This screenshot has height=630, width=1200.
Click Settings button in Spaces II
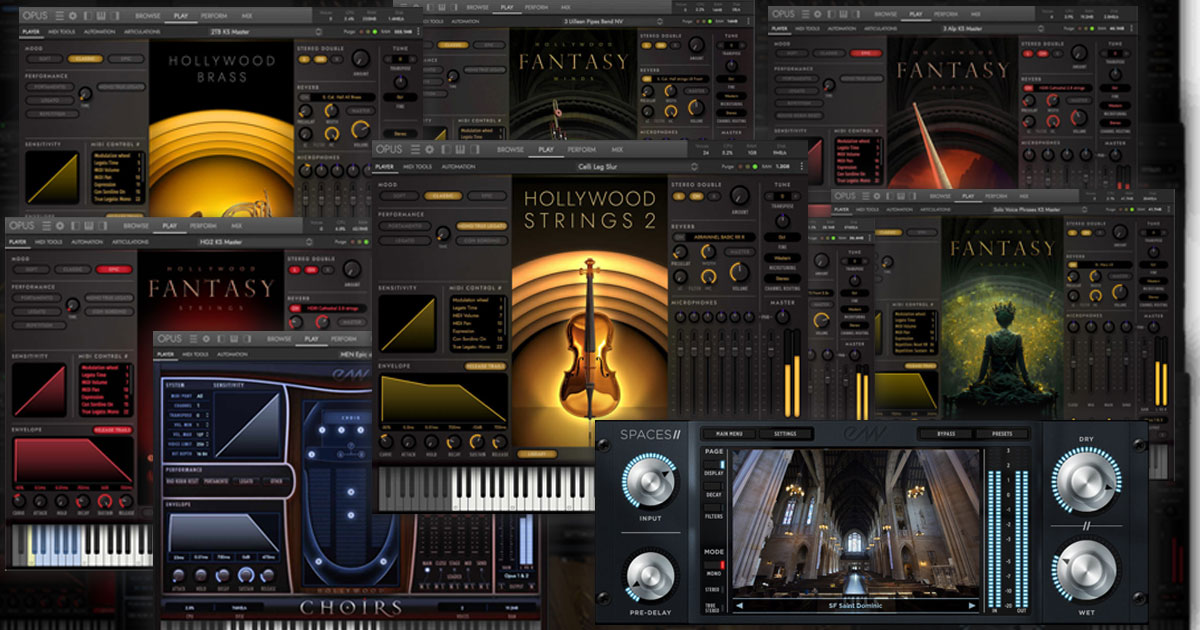pos(785,434)
